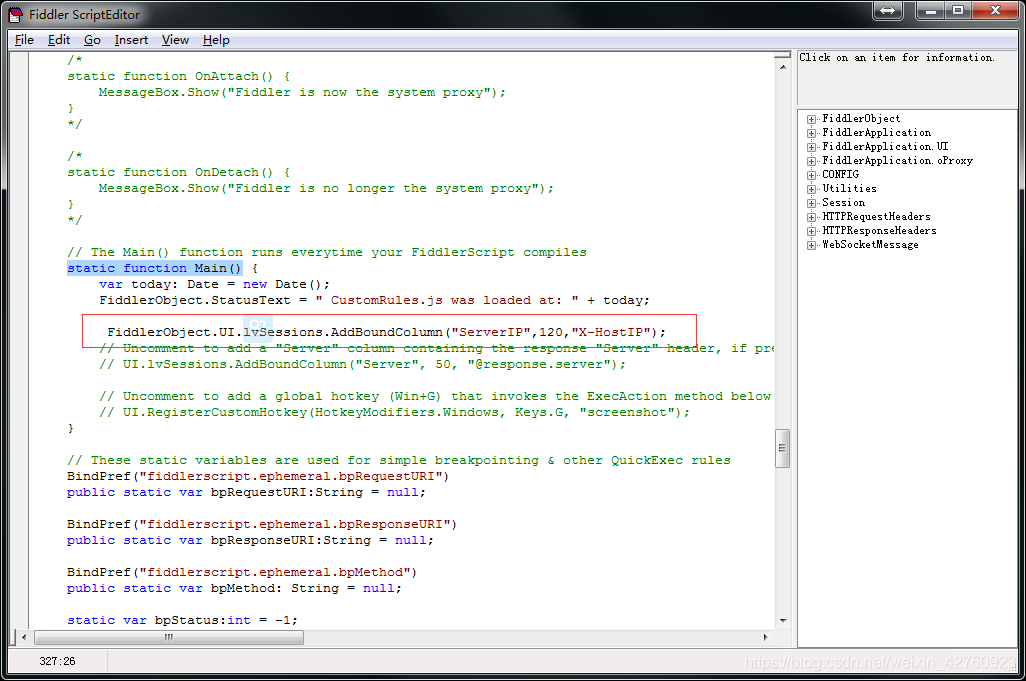Expand the FiddlerApplication.oProxy tree node
The height and width of the screenshot is (681, 1026).
[811, 161]
